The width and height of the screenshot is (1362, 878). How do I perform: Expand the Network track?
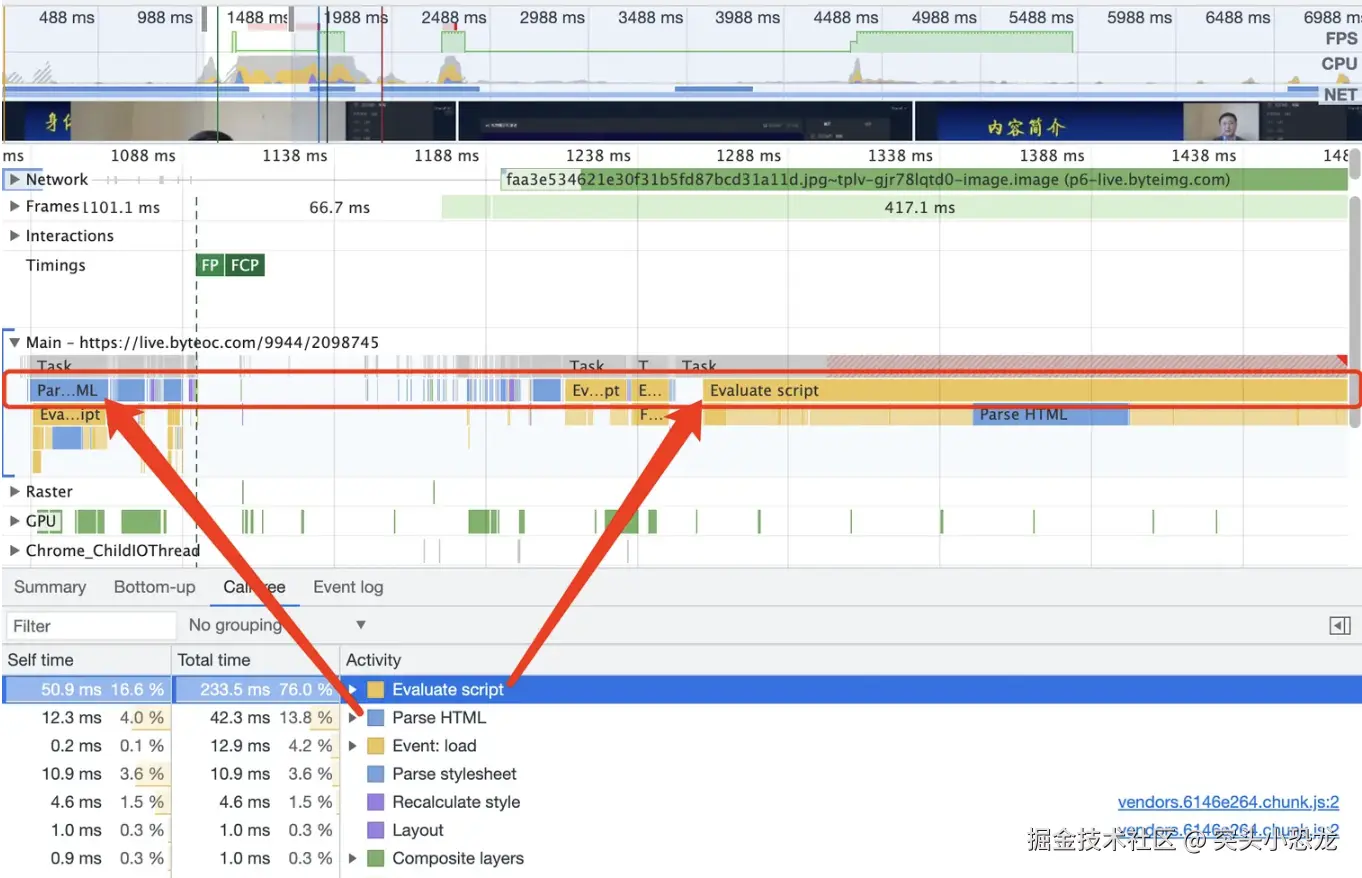[x=15, y=180]
